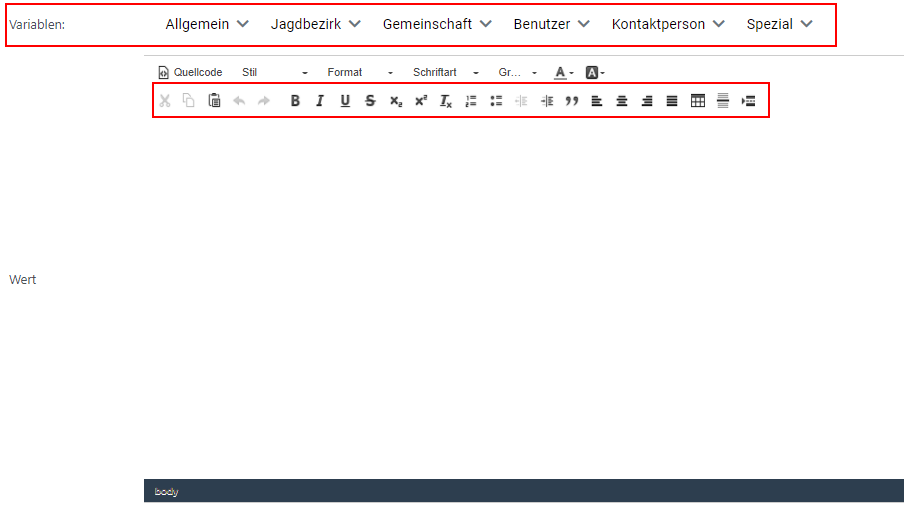The image size is (904, 524).
Task: Open the text color picker
Action: click(x=564, y=73)
